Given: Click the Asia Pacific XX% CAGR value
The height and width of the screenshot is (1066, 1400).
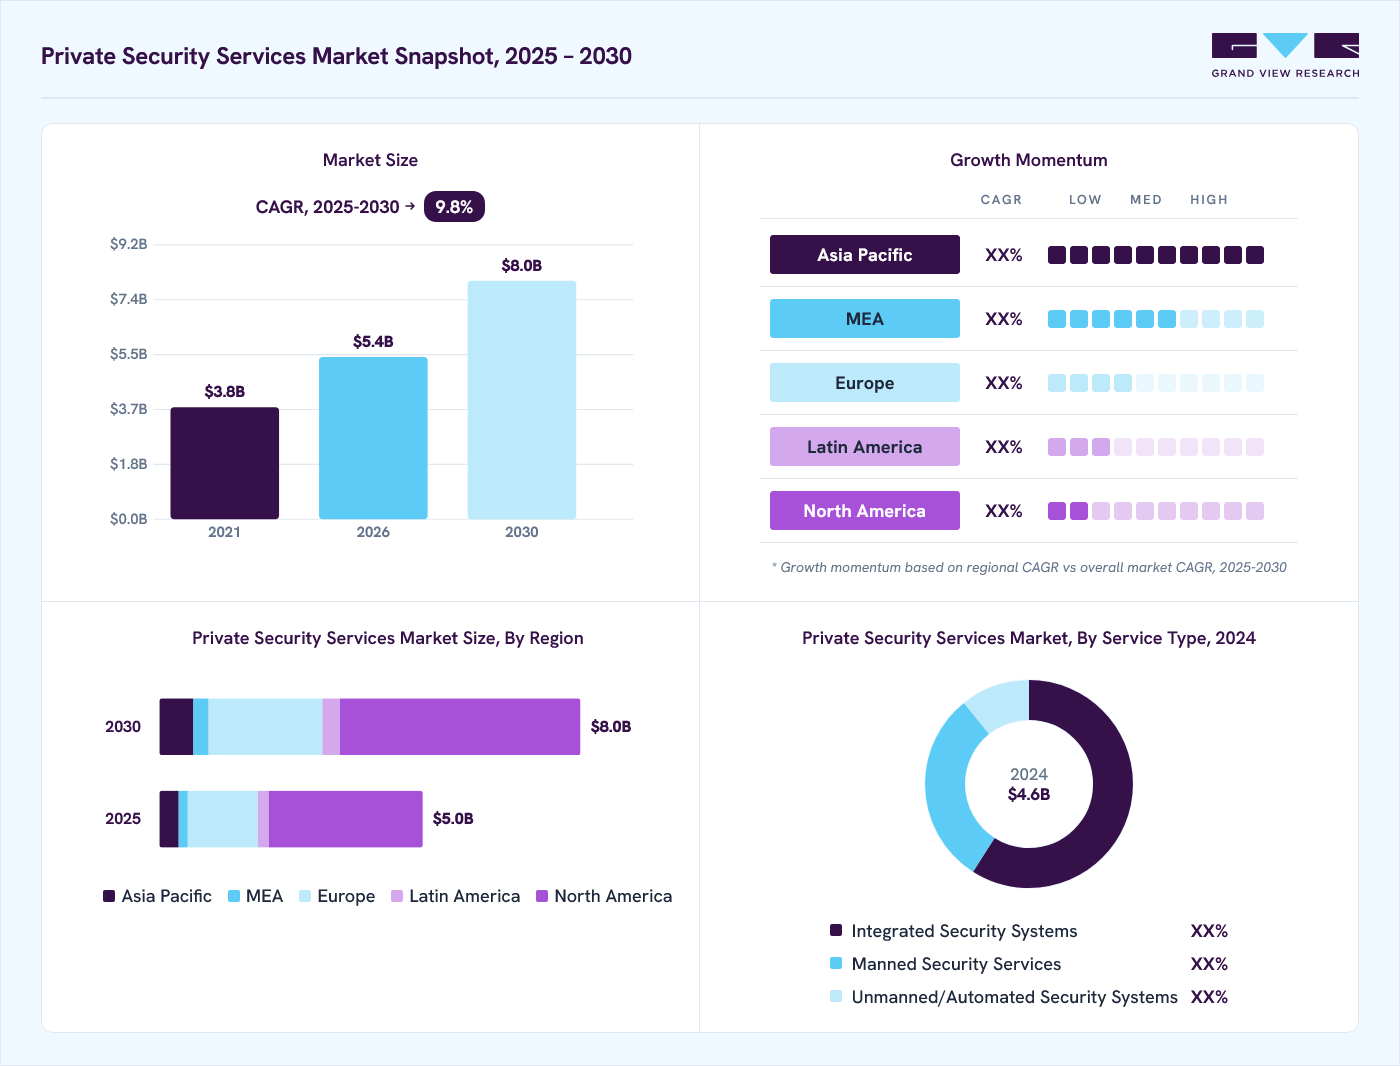Looking at the screenshot, I should point(1004,255).
